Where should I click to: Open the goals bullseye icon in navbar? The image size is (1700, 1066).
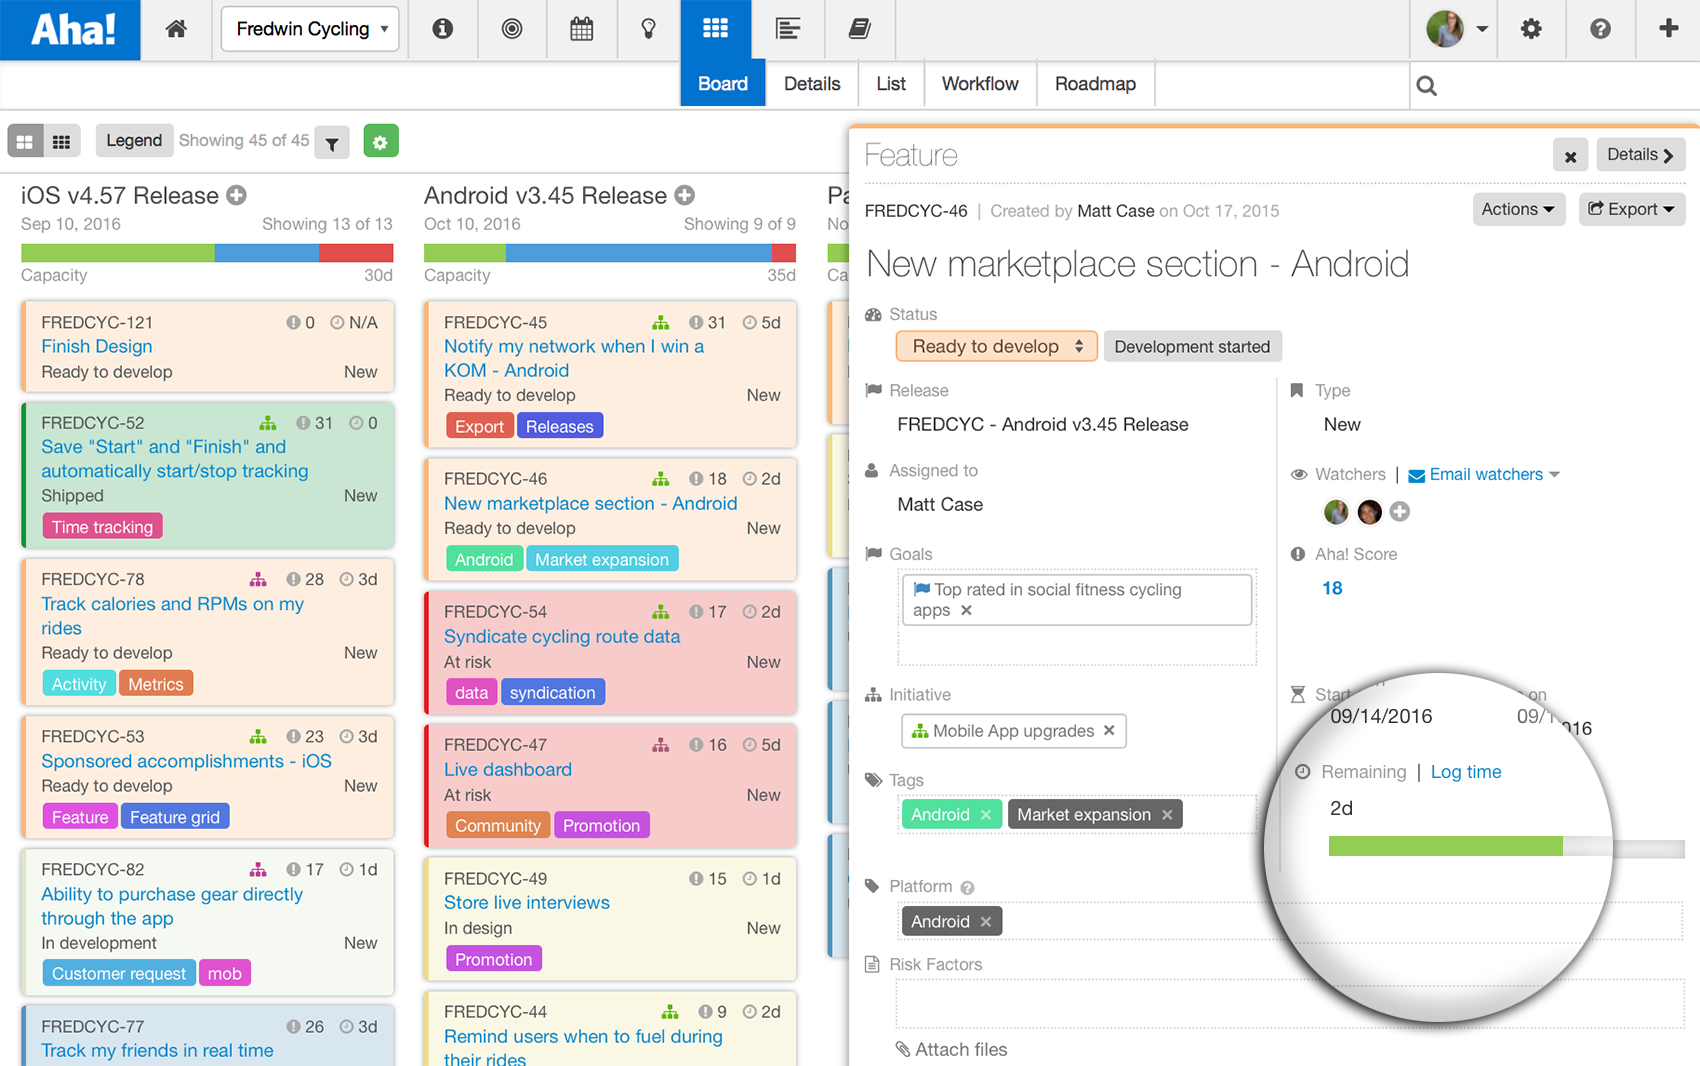click(512, 29)
